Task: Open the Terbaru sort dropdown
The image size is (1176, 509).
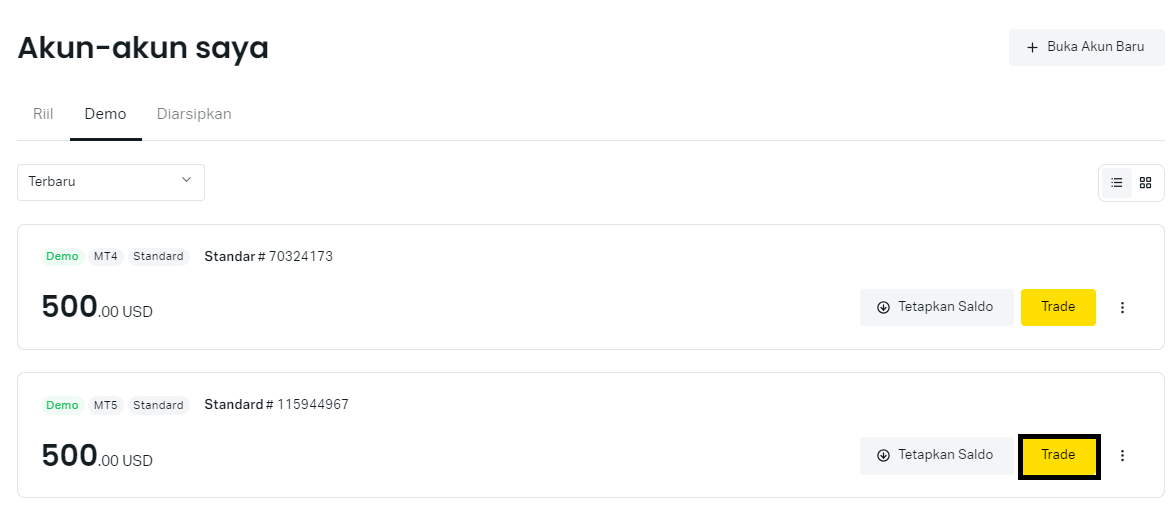Action: click(111, 182)
